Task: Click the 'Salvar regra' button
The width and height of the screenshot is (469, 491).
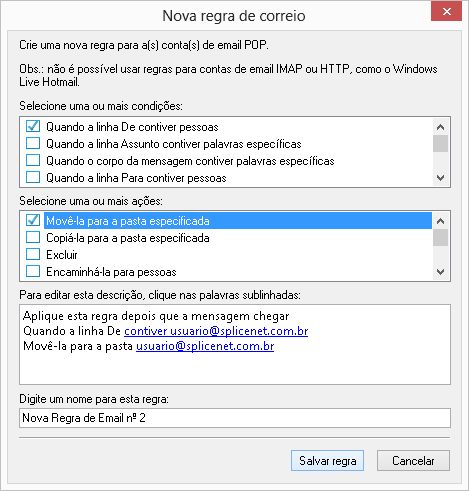Action: (327, 461)
